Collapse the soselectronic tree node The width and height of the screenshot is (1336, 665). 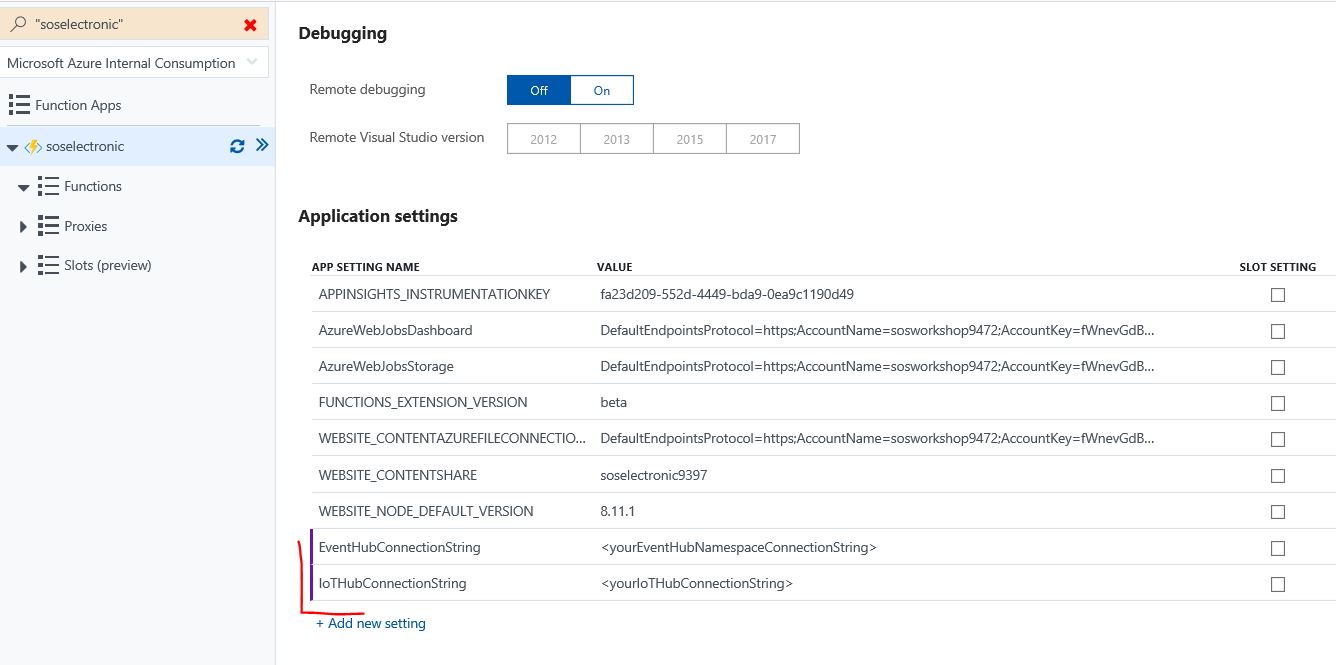pyautogui.click(x=12, y=147)
